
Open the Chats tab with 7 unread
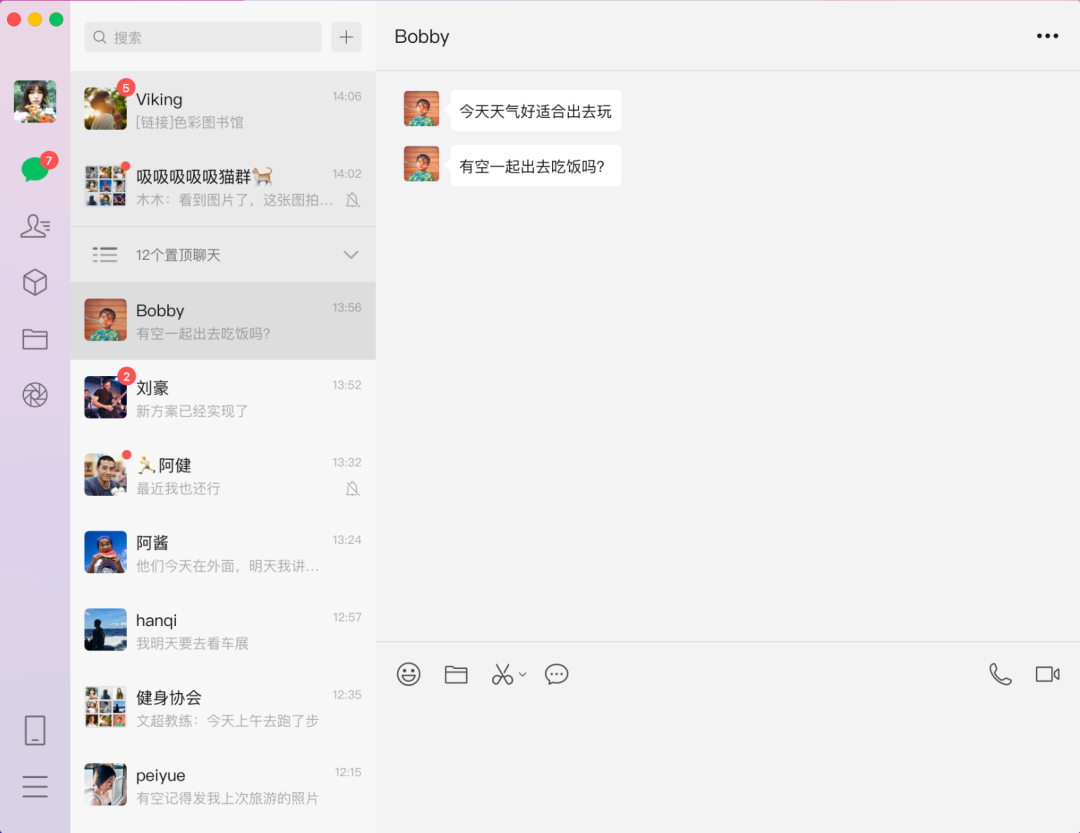pos(35,168)
